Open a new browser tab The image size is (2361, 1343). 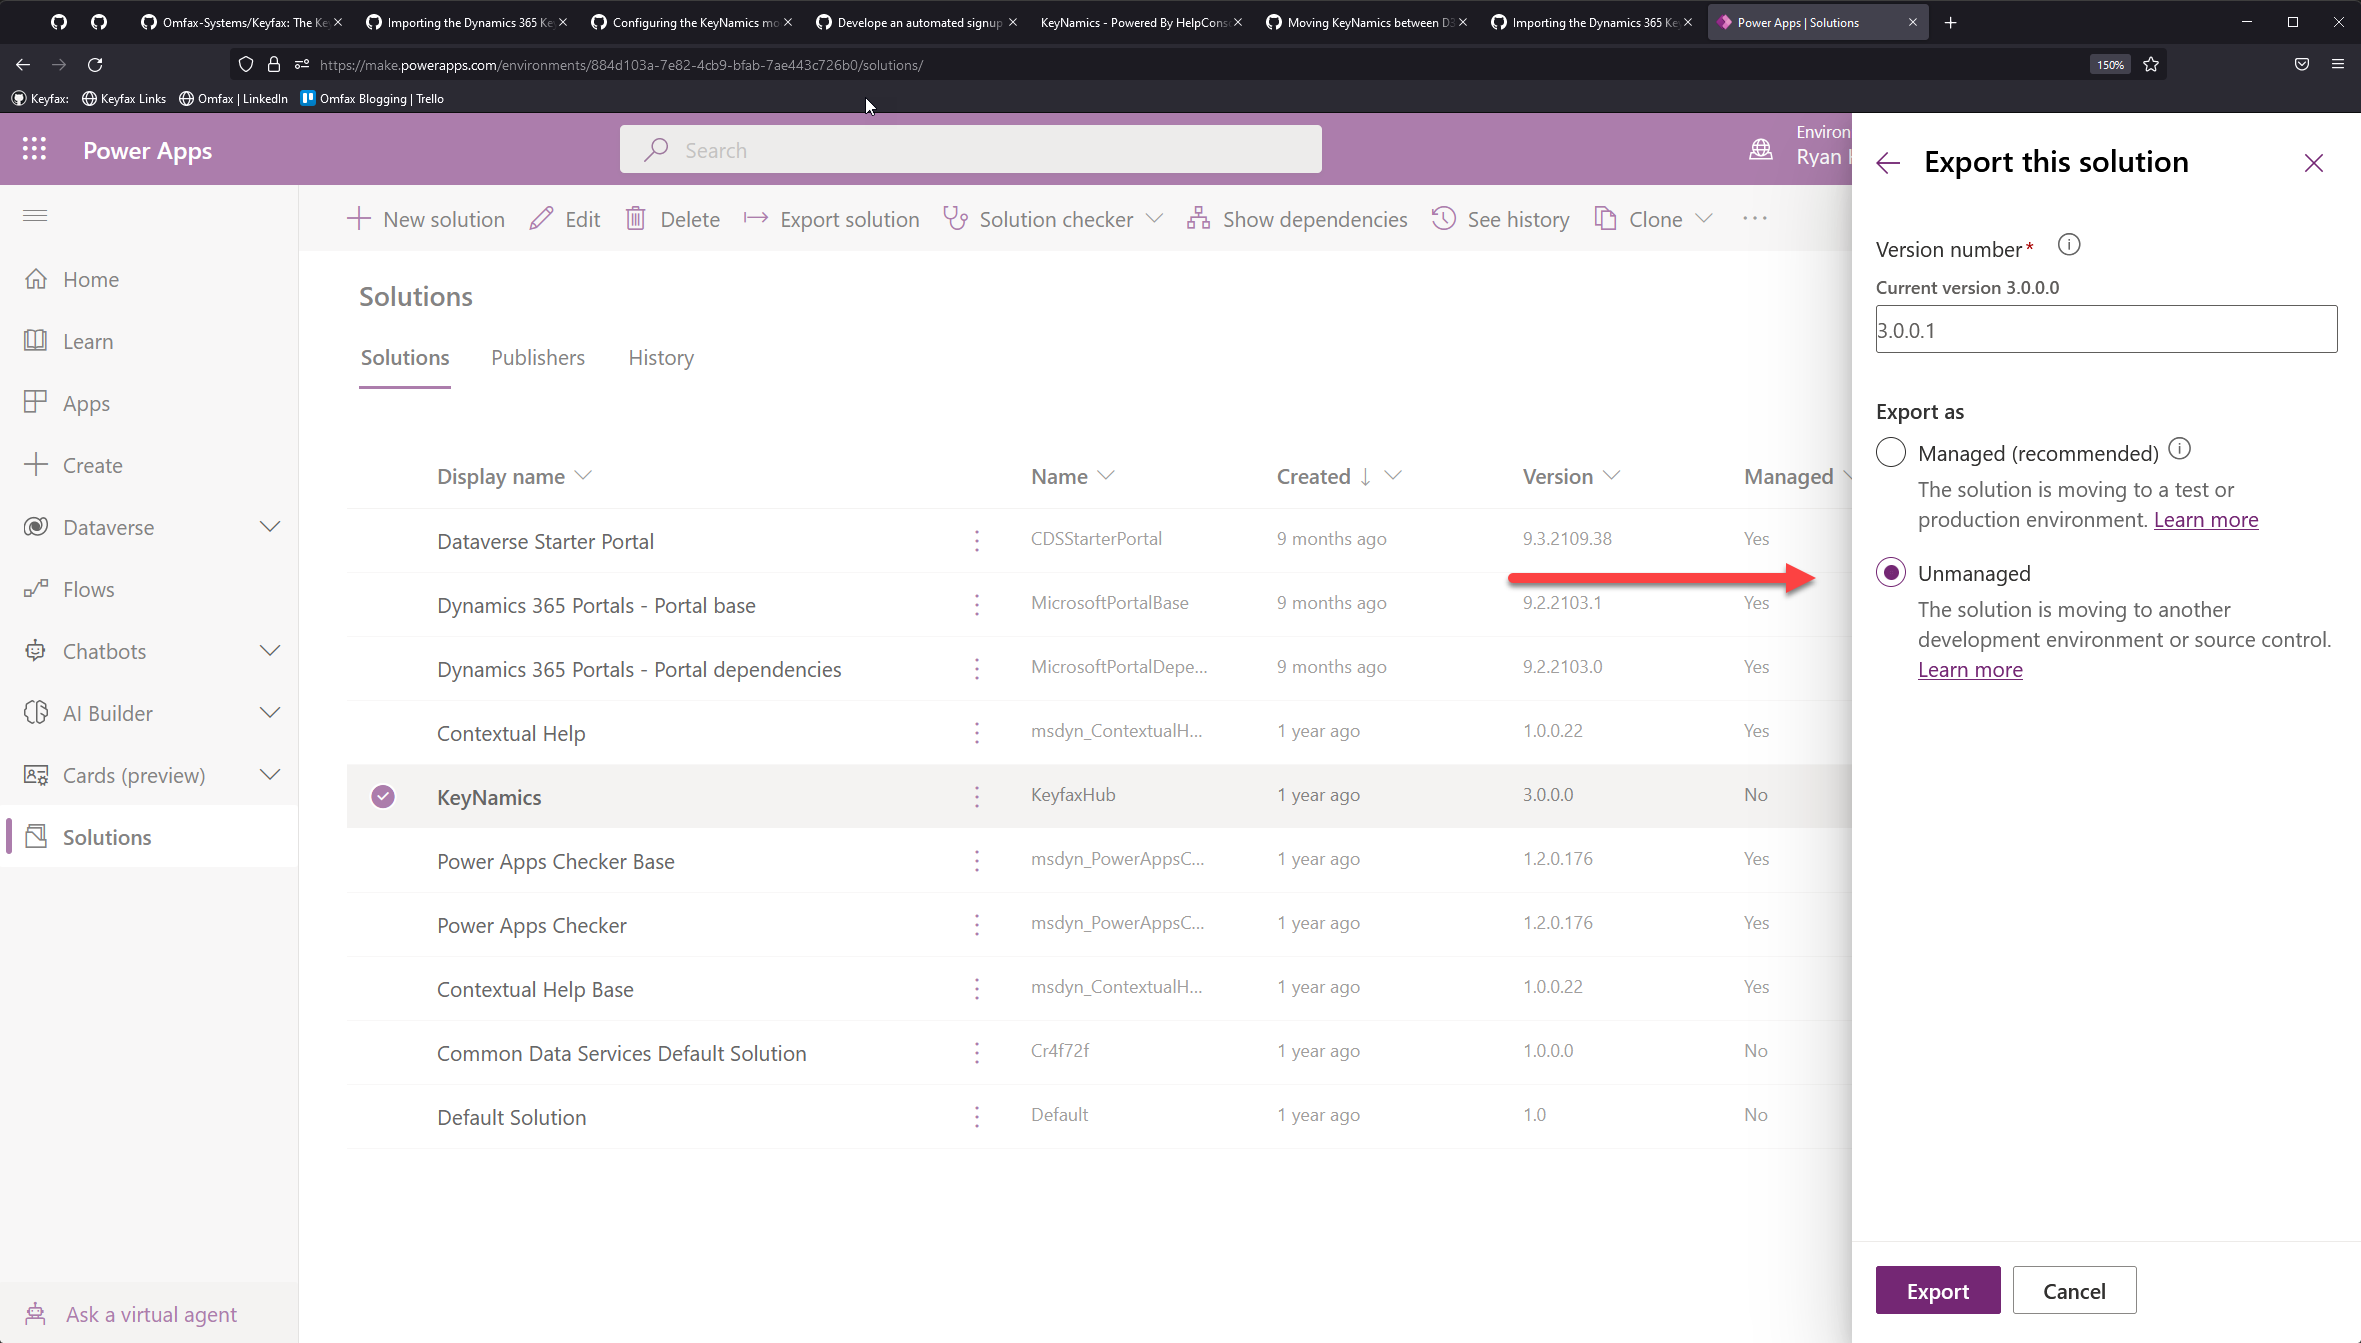click(x=1950, y=22)
